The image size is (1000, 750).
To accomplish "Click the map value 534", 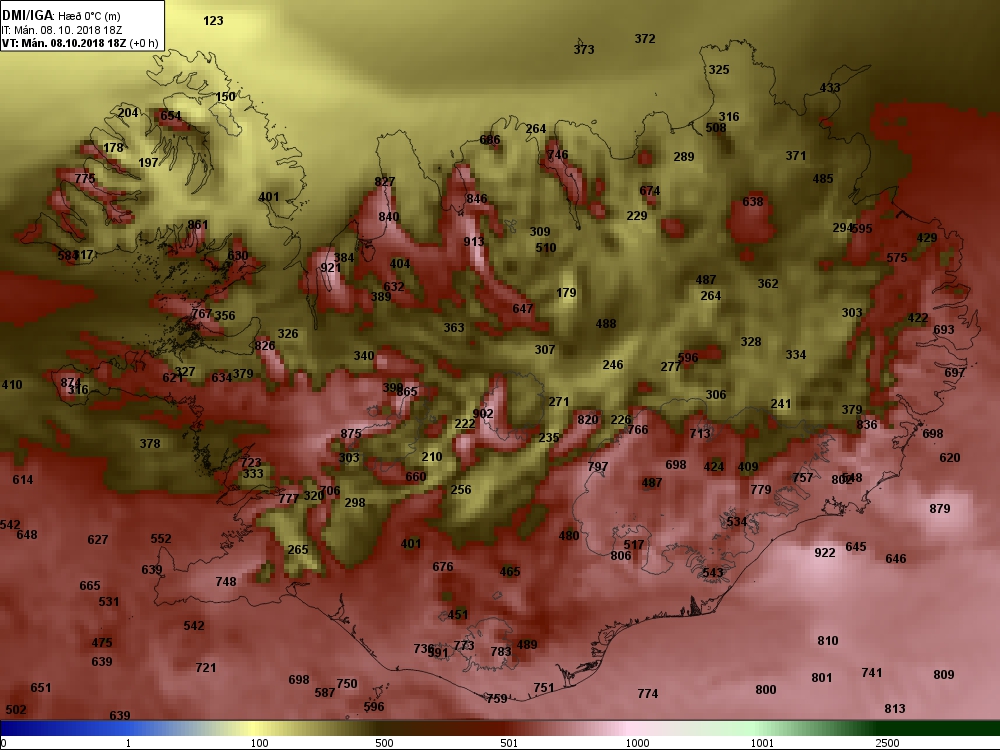I will pos(736,521).
